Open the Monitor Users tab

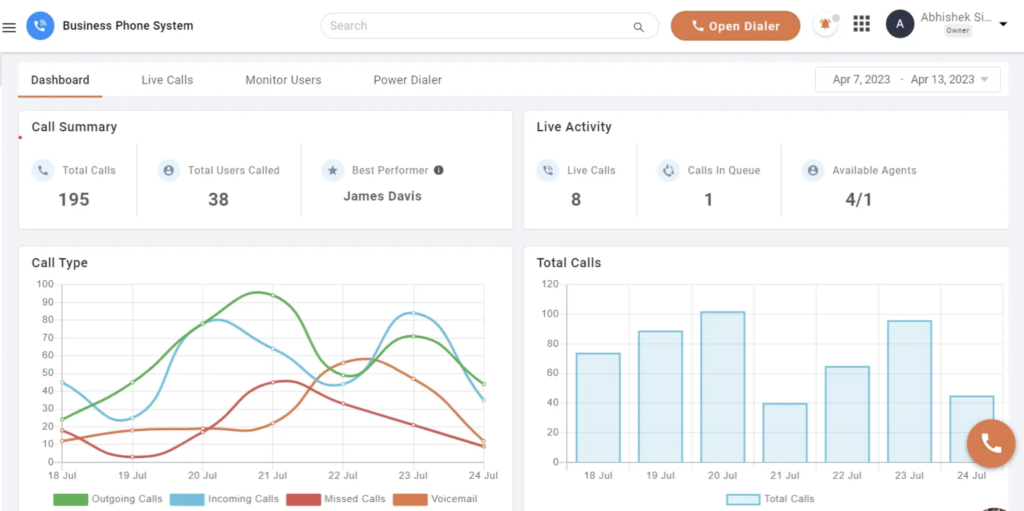tap(283, 80)
